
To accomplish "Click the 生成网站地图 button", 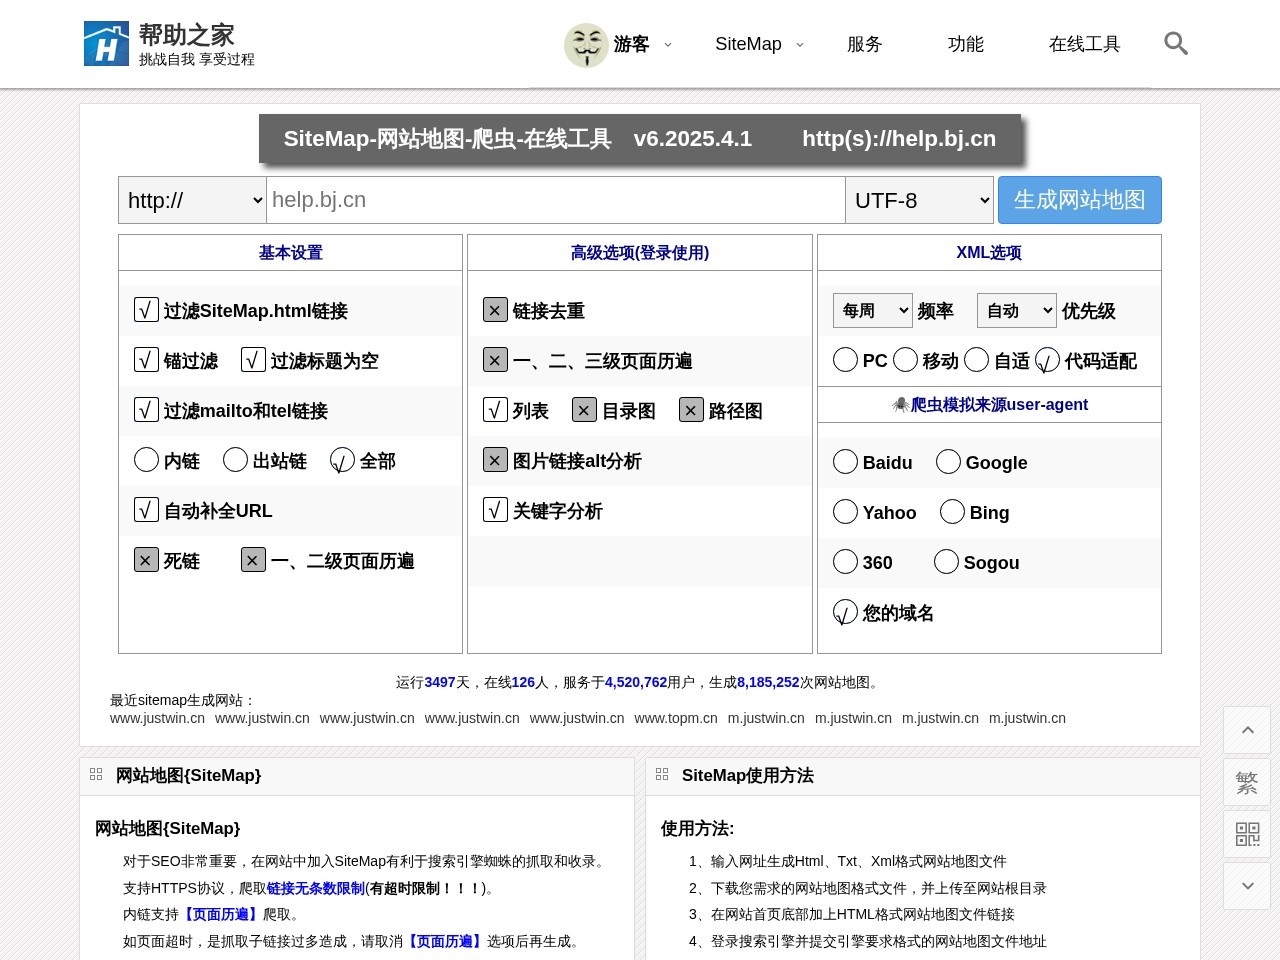I will pyautogui.click(x=1079, y=200).
